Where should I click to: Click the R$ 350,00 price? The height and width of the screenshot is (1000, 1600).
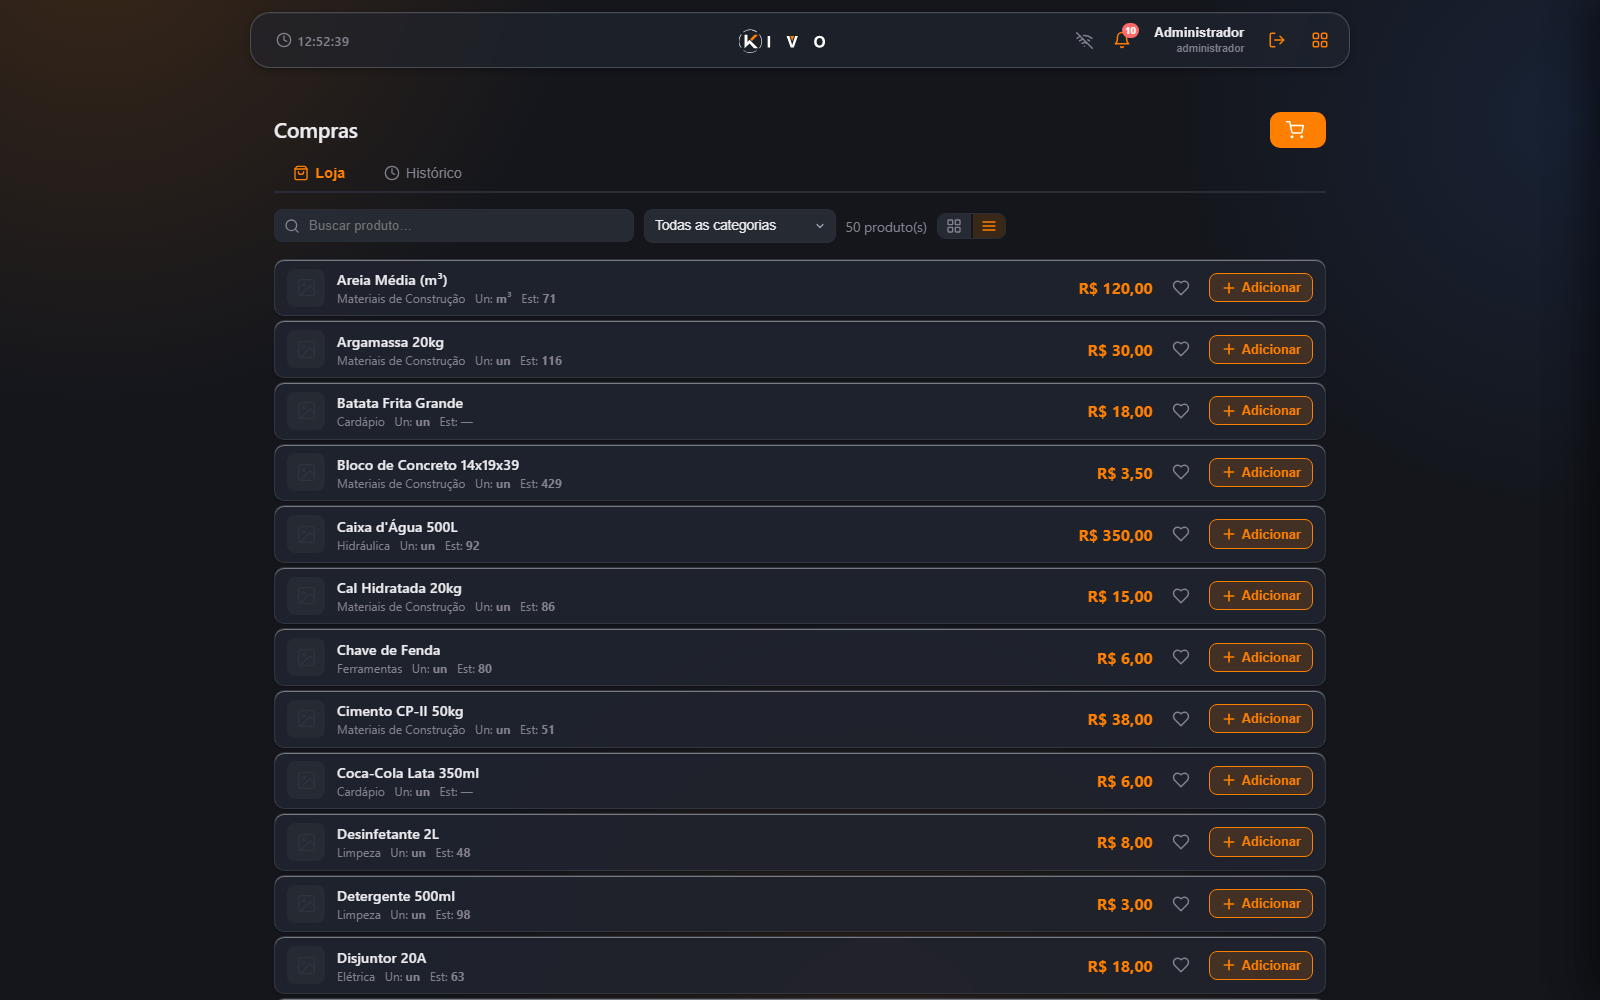(x=1115, y=535)
